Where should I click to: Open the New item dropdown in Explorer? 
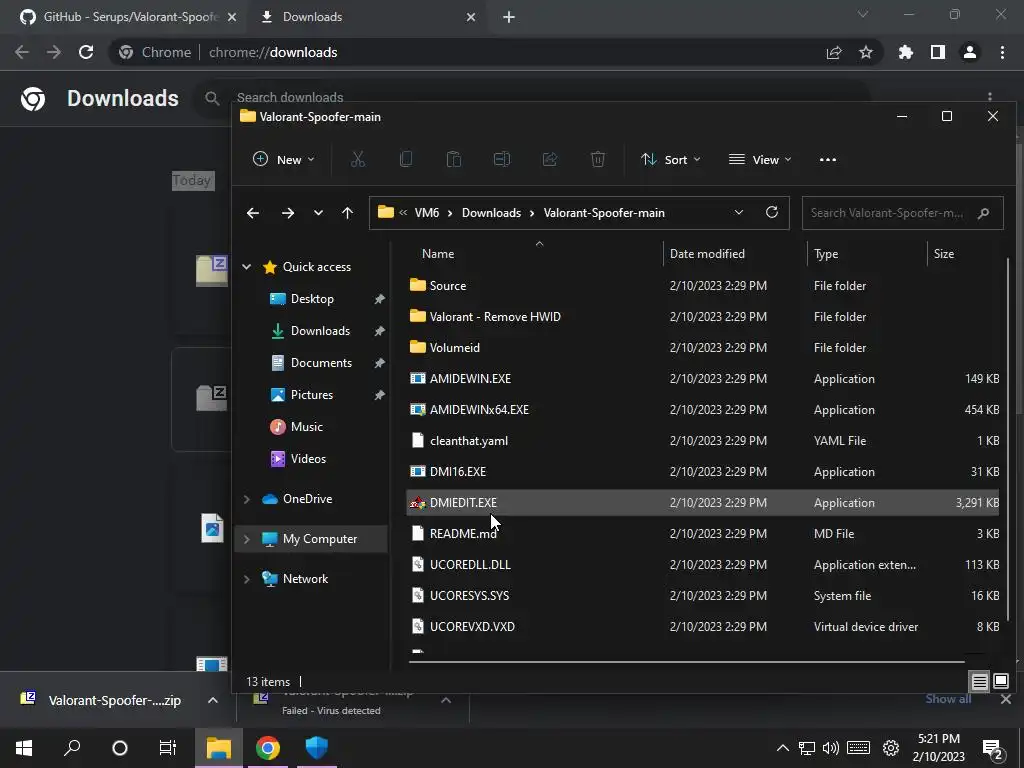283,159
